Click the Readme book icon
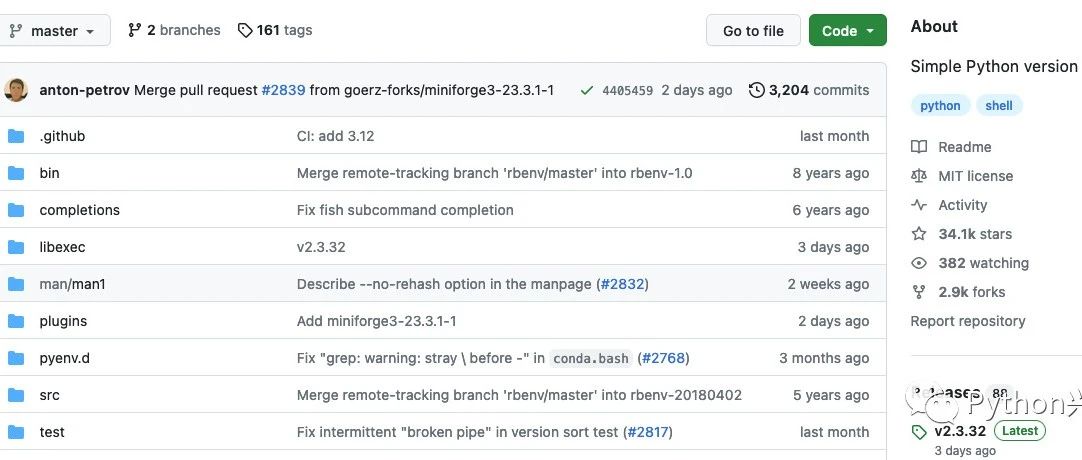The width and height of the screenshot is (1082, 460). (x=919, y=147)
